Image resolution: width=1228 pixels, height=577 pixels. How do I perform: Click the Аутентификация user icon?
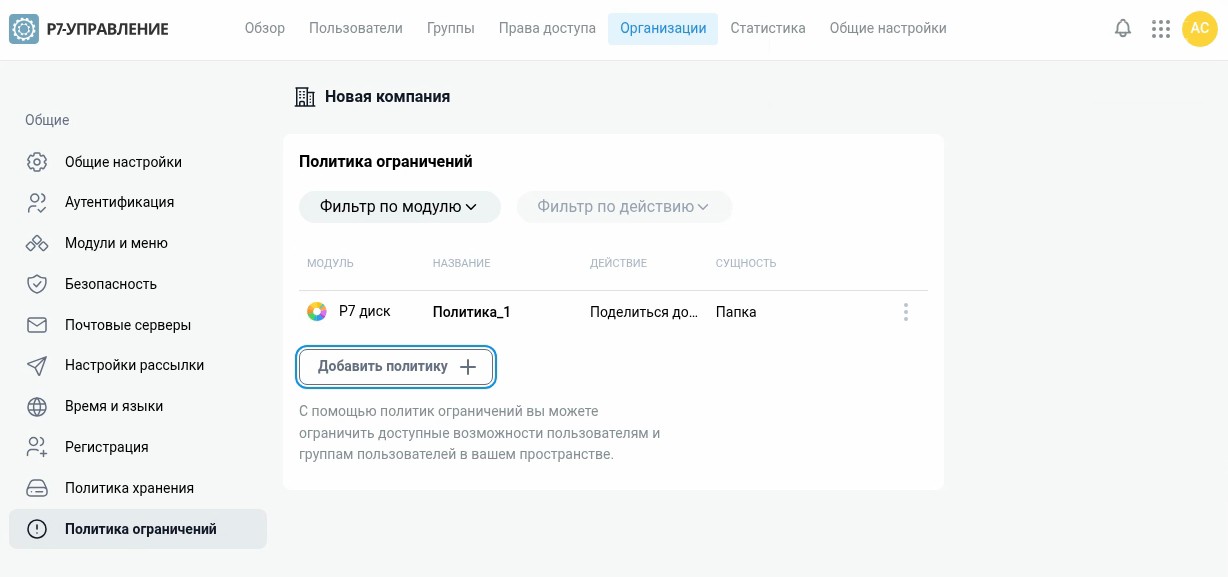pyautogui.click(x=37, y=203)
